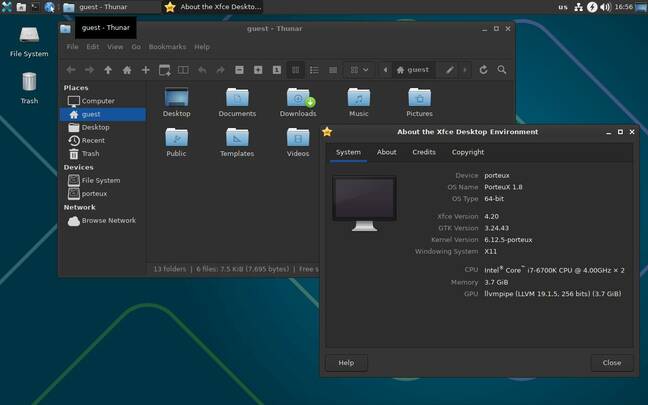The height and width of the screenshot is (405, 648).
Task: Zoom out with the minus icon
Action: point(239,70)
